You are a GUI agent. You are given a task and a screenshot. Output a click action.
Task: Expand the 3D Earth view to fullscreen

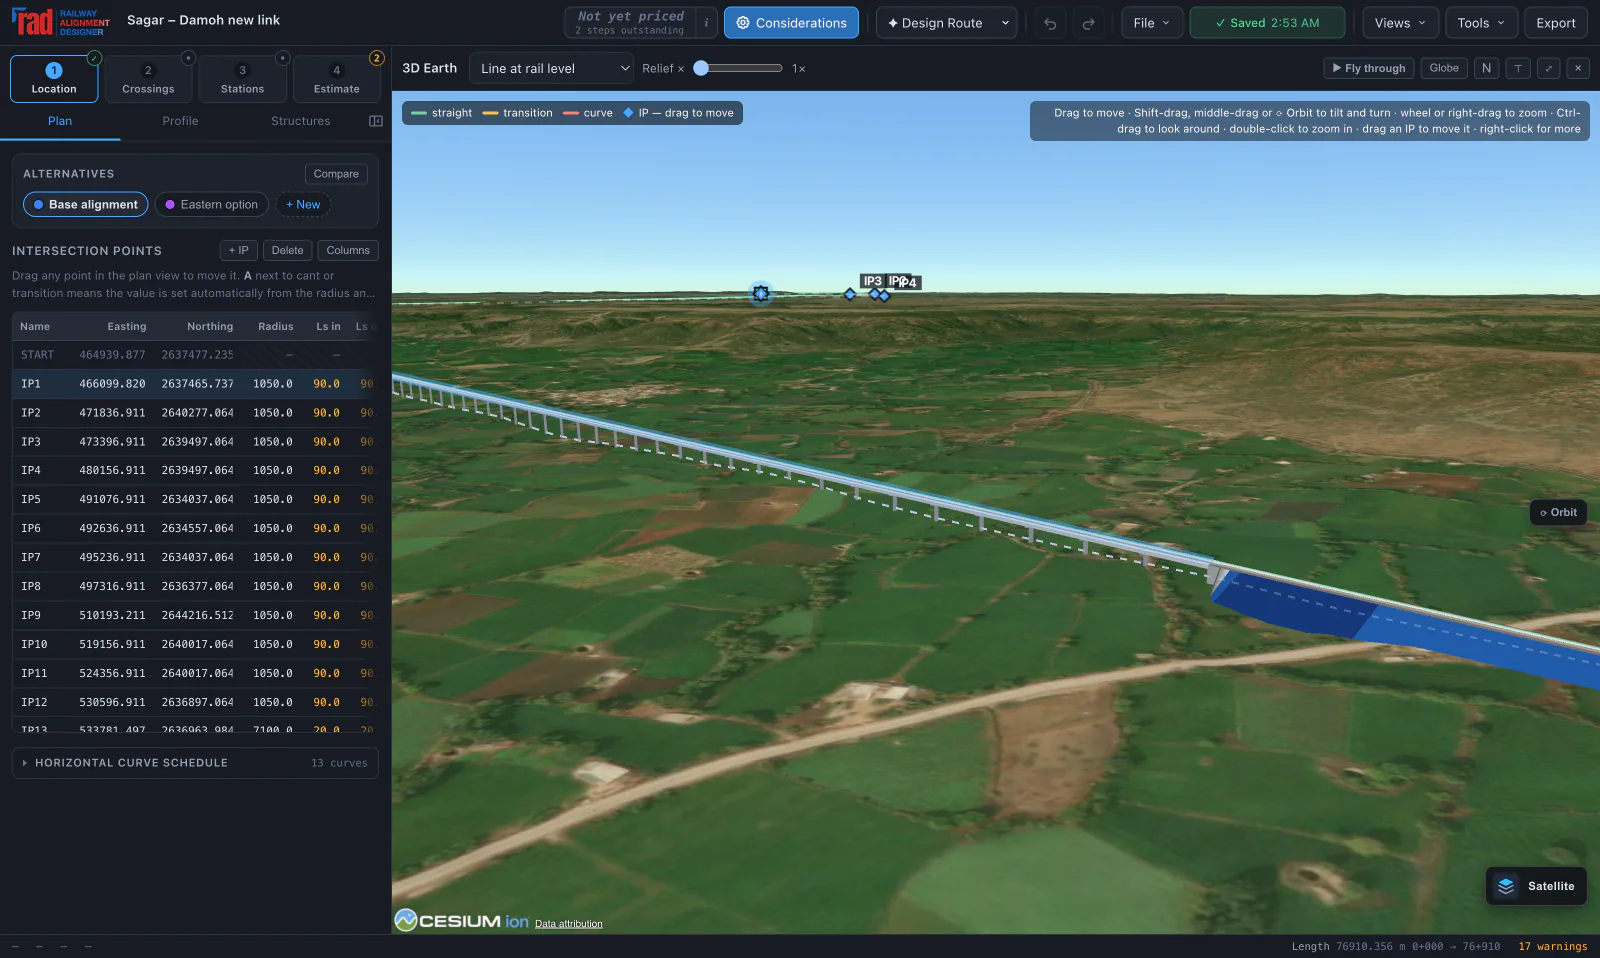coord(1548,68)
